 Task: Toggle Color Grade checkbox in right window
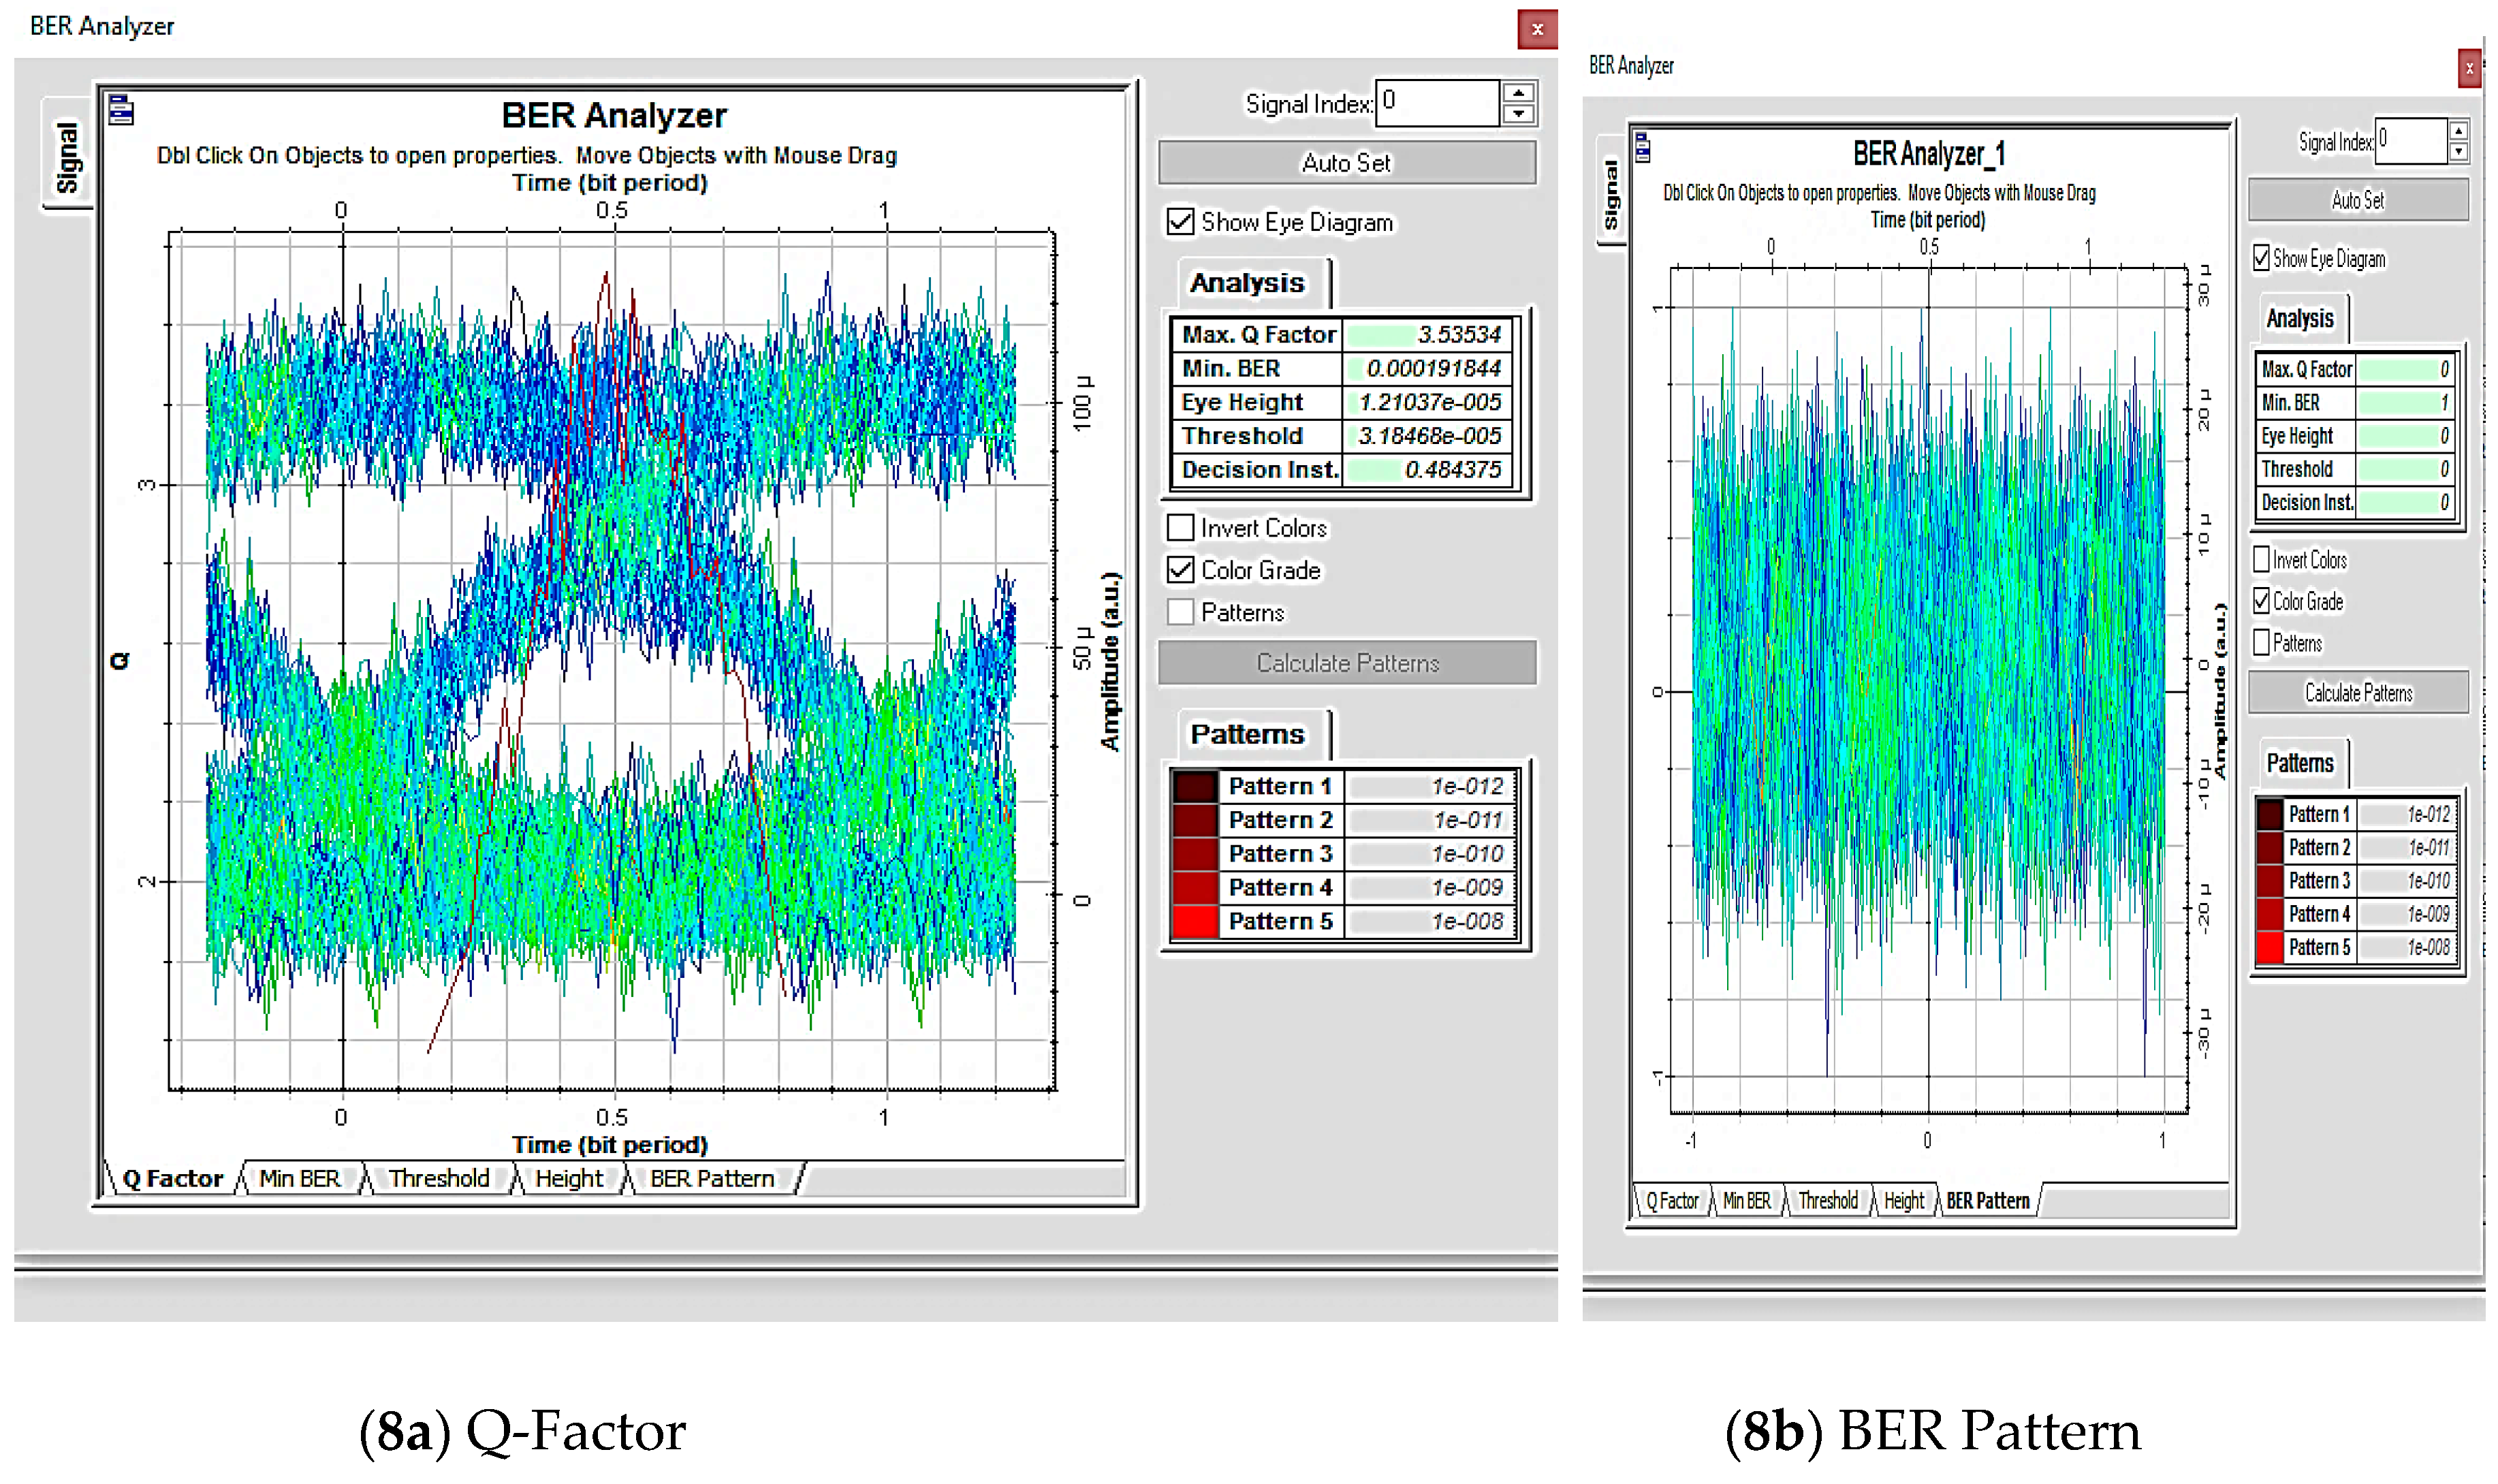coord(2261,601)
